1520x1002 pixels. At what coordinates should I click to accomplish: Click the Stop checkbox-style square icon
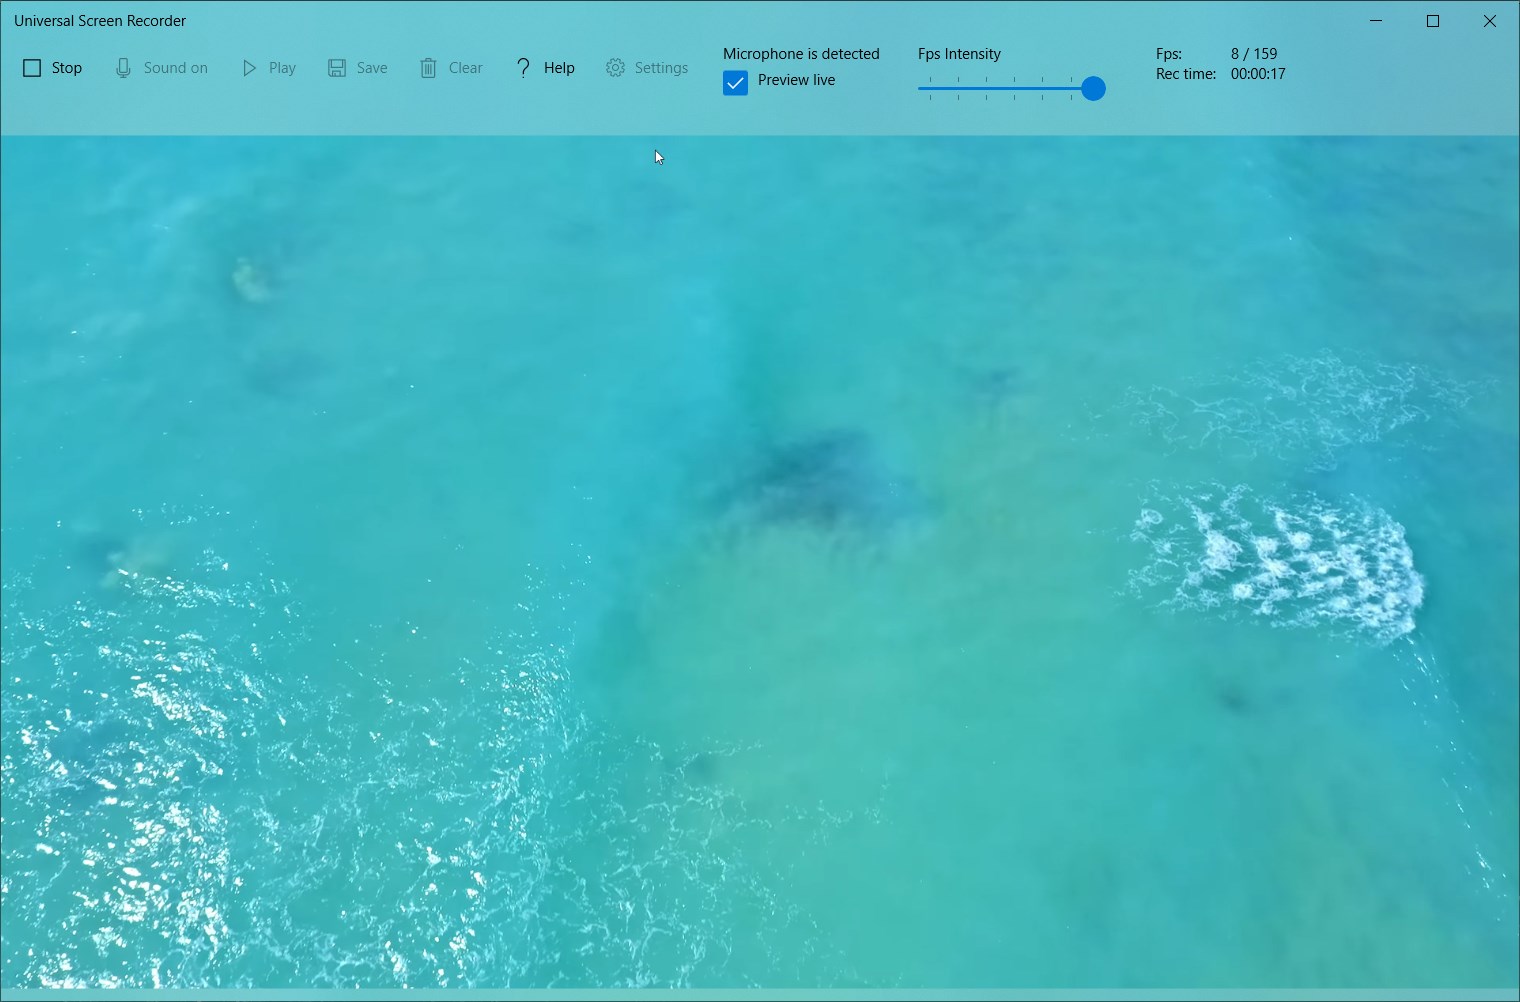coord(31,67)
